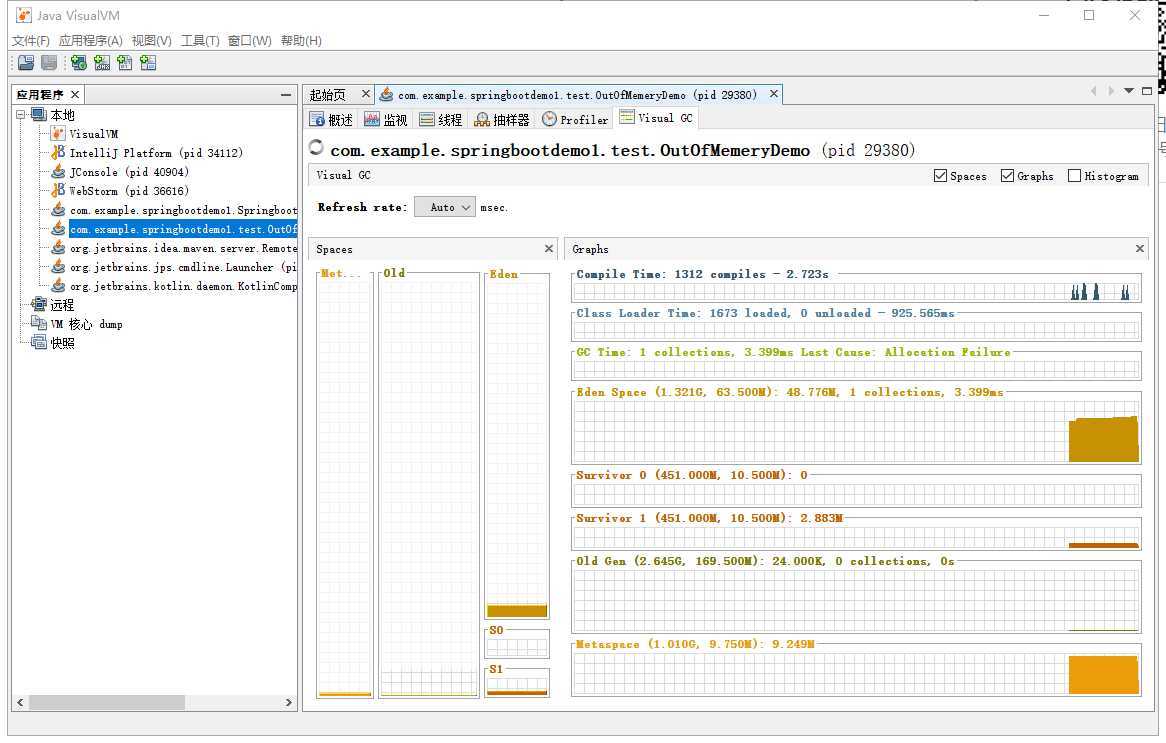Maximize the editor window area

1147,91
